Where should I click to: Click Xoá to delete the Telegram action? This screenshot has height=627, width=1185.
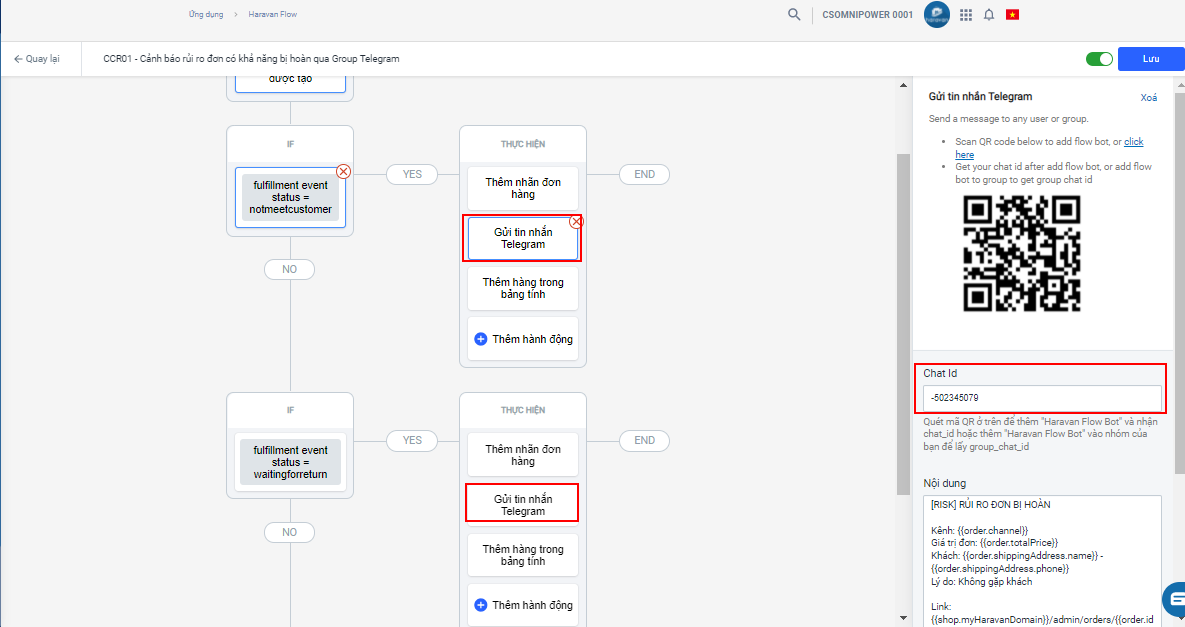[x=1149, y=98]
